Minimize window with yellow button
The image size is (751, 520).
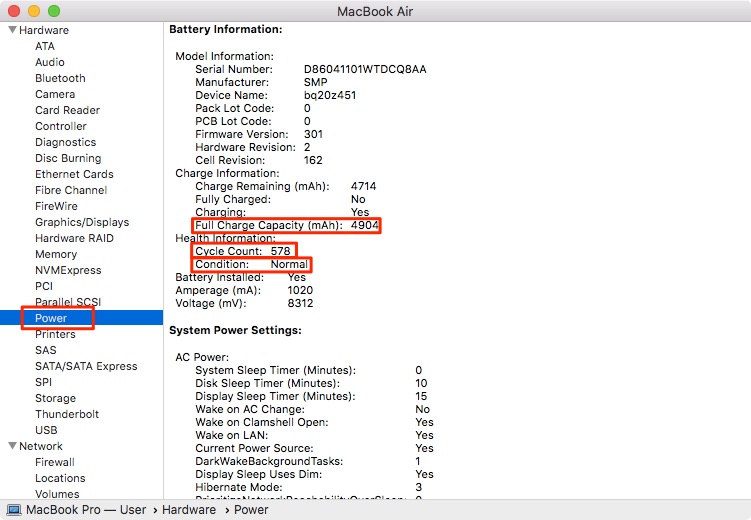34,11
